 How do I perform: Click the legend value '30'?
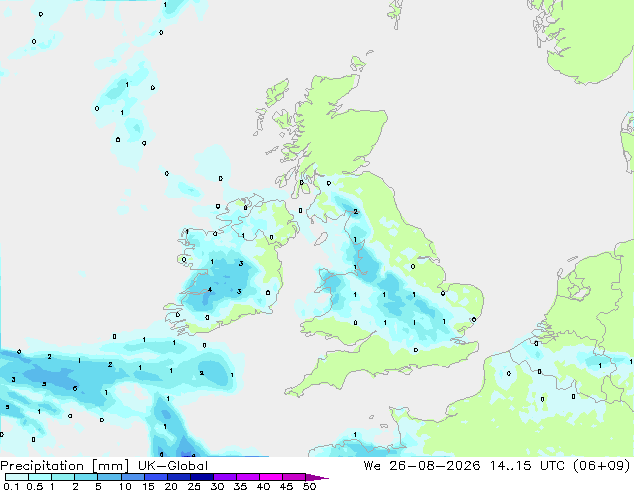click(x=217, y=486)
